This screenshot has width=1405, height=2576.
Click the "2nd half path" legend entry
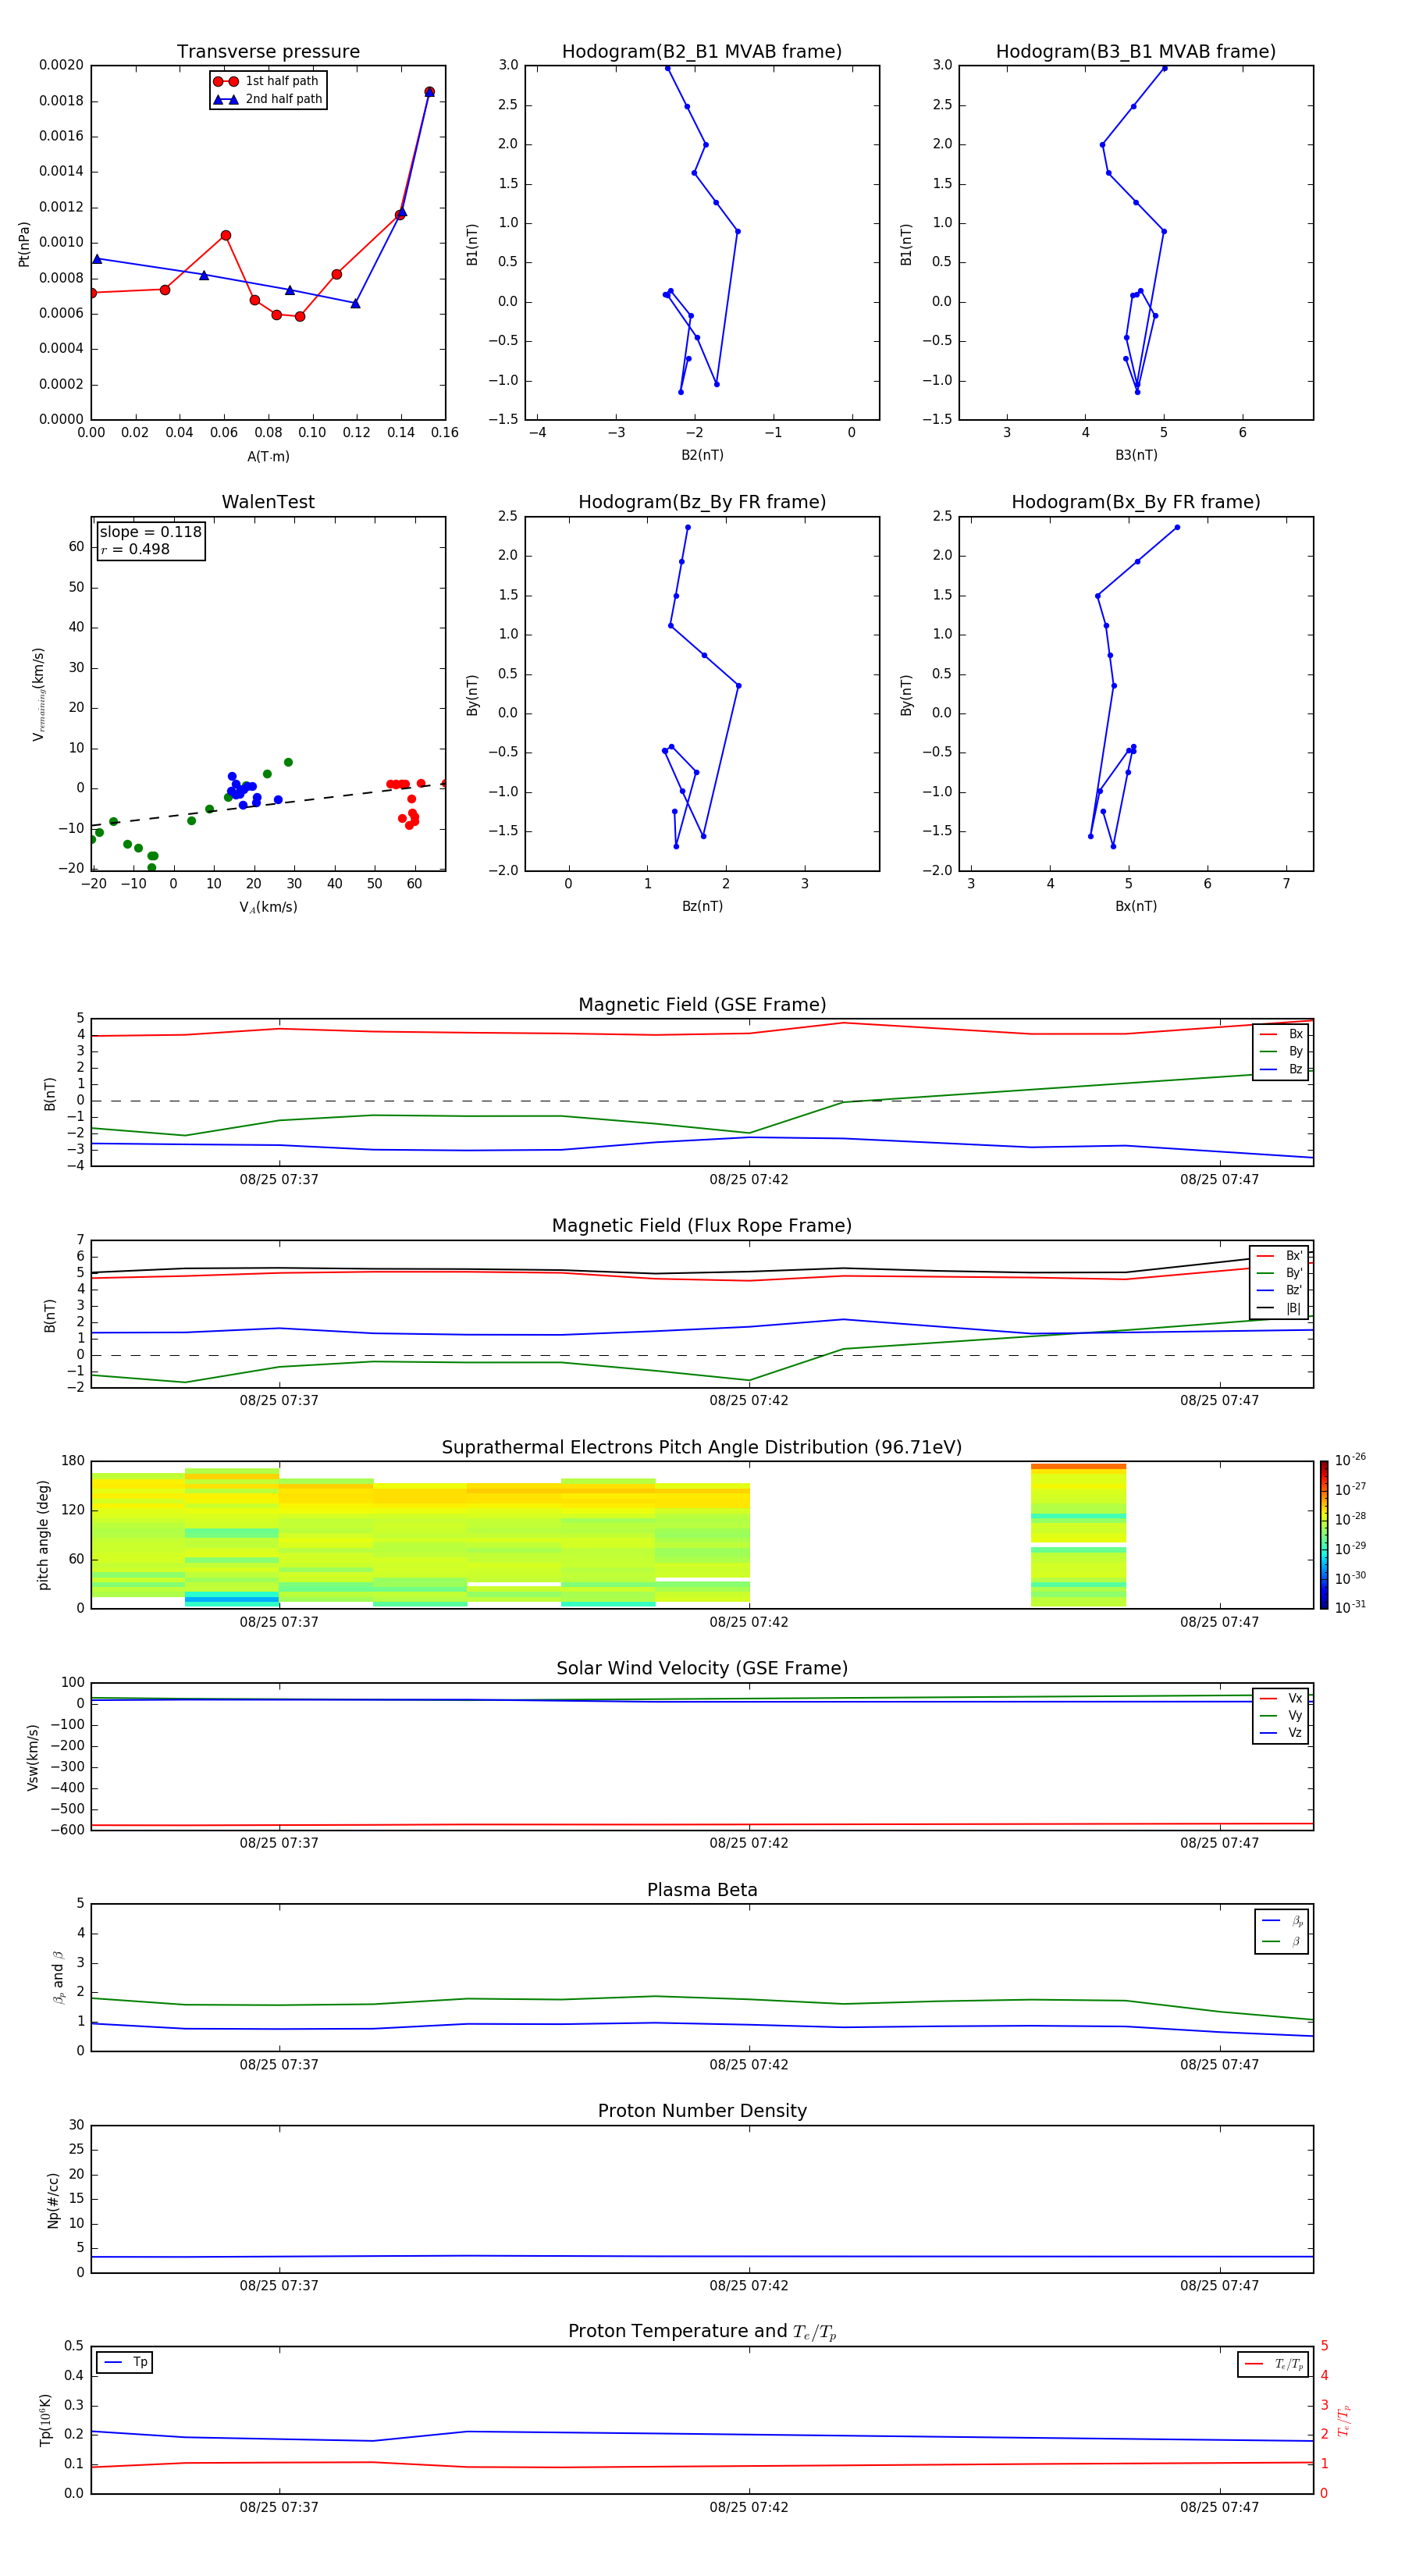pyautogui.click(x=267, y=99)
